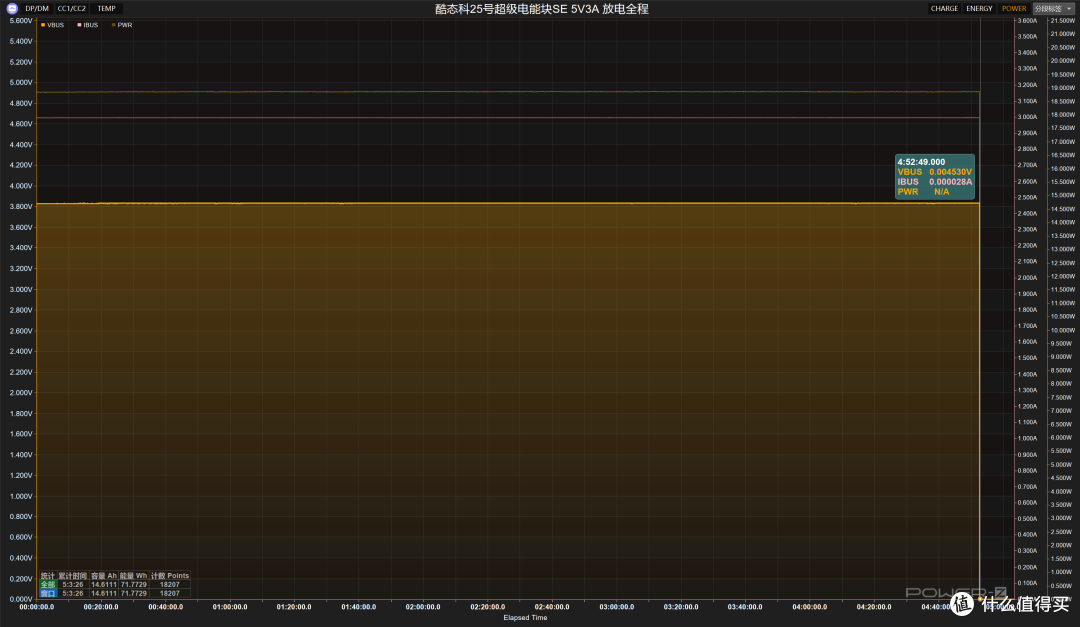Click the 10.000W power axis label
The height and width of the screenshot is (627, 1080).
click(x=1061, y=330)
